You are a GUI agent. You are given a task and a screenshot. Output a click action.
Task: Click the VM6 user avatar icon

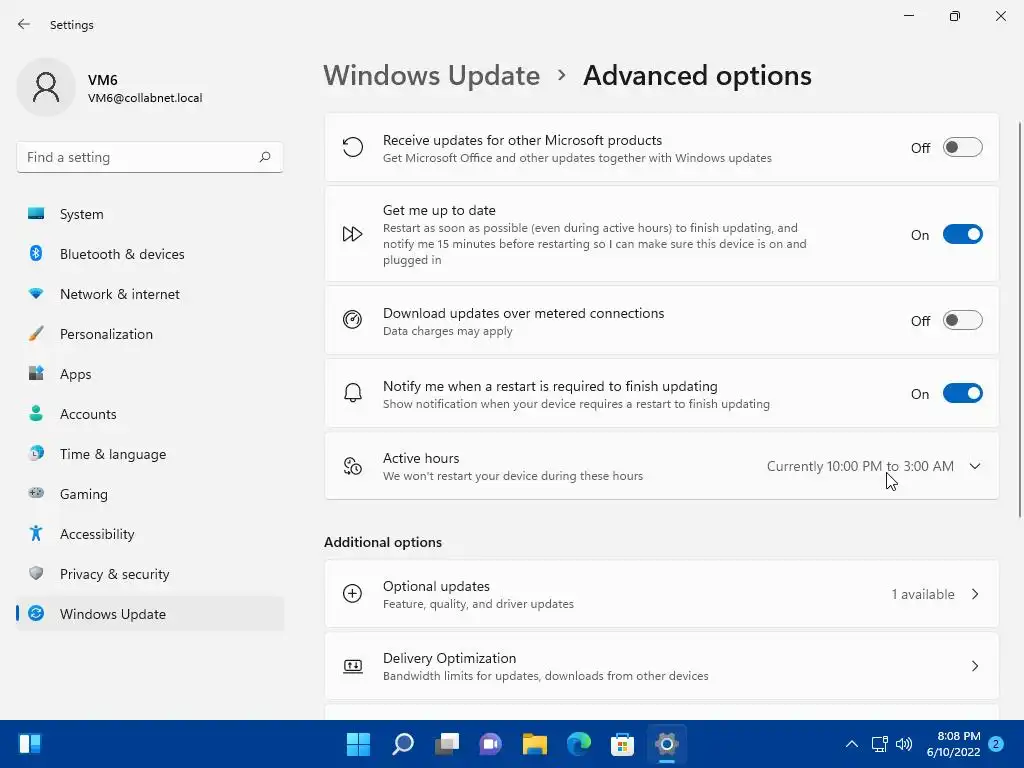point(46,87)
